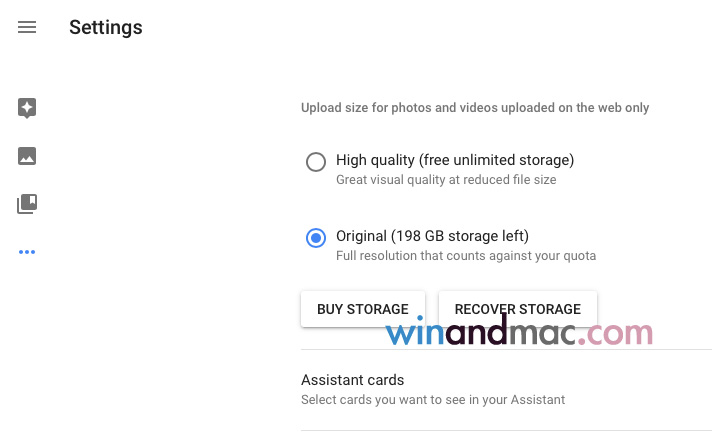Expand the Assistant cards section
The image size is (712, 434).
click(353, 380)
